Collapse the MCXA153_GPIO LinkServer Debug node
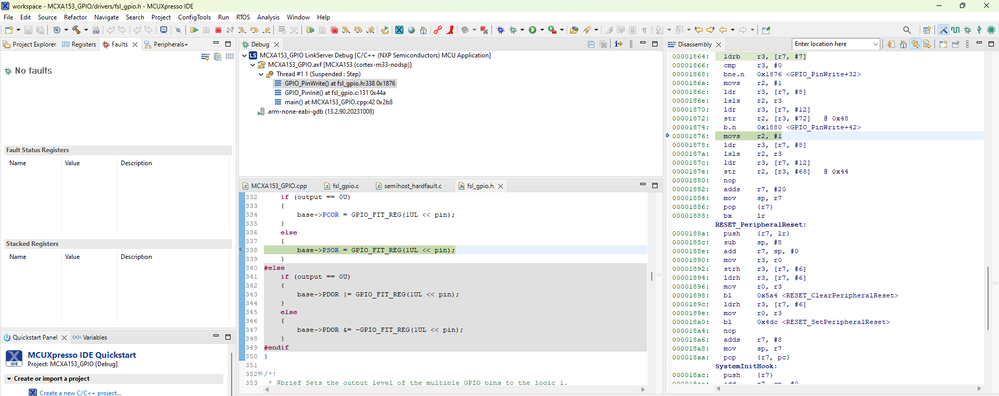 pos(245,55)
